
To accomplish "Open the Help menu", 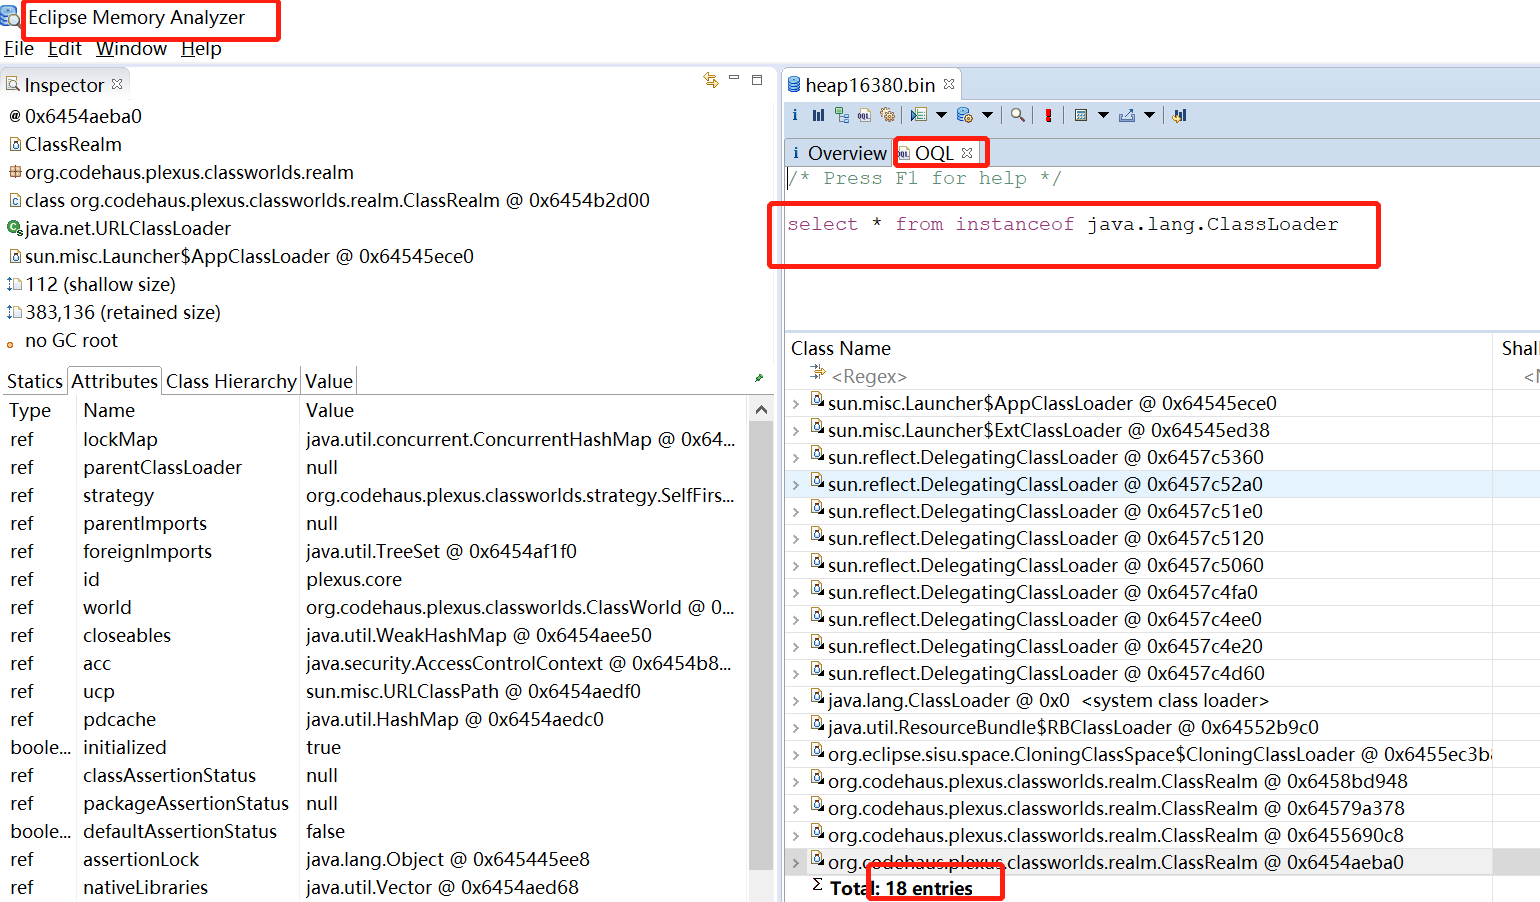I will pyautogui.click(x=201, y=48).
